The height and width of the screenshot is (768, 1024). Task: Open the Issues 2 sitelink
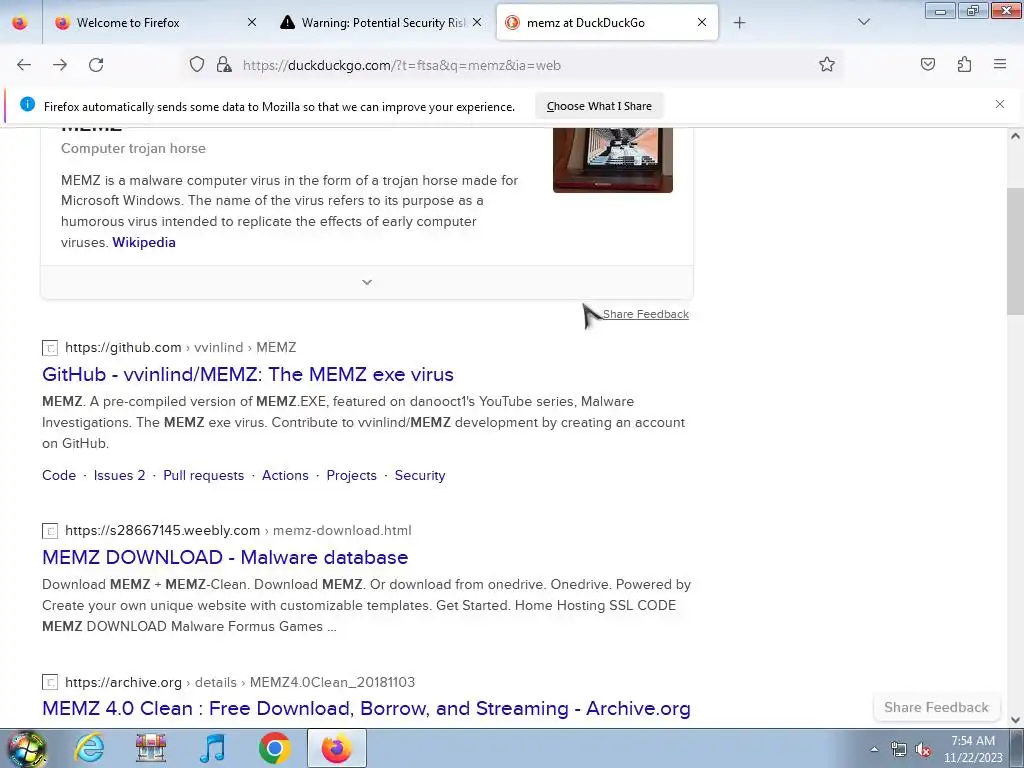click(120, 475)
